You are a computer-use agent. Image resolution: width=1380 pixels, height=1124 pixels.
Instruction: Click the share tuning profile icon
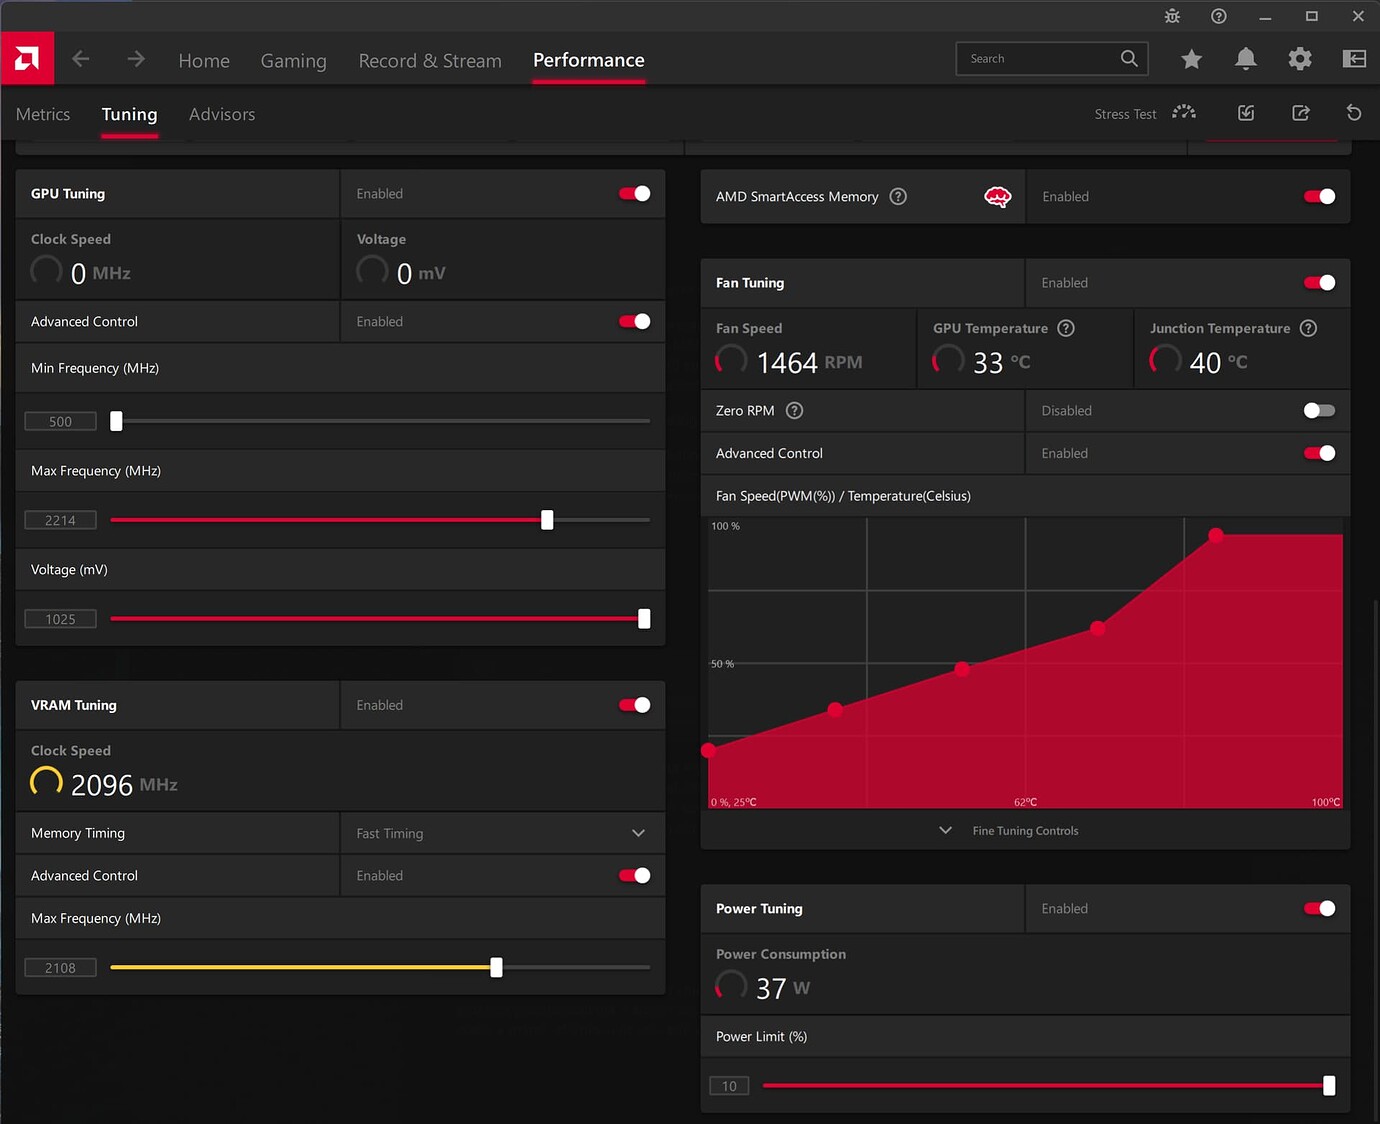click(x=1300, y=113)
